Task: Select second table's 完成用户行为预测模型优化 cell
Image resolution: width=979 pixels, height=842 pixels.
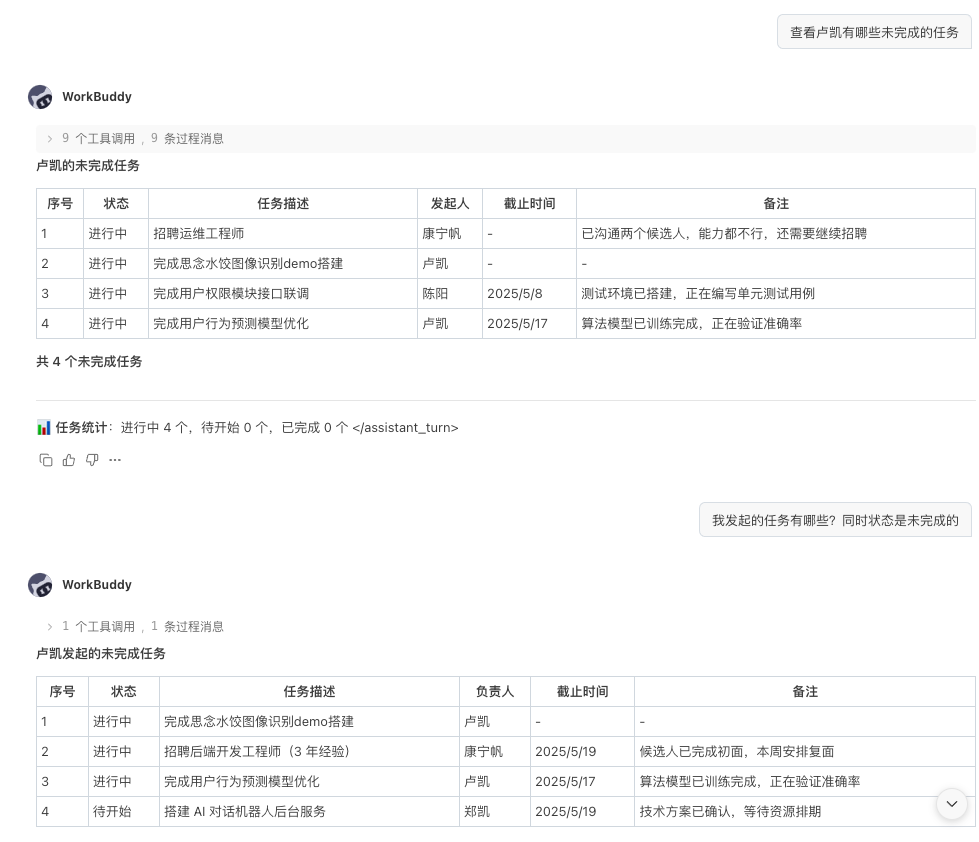Action: pos(309,781)
